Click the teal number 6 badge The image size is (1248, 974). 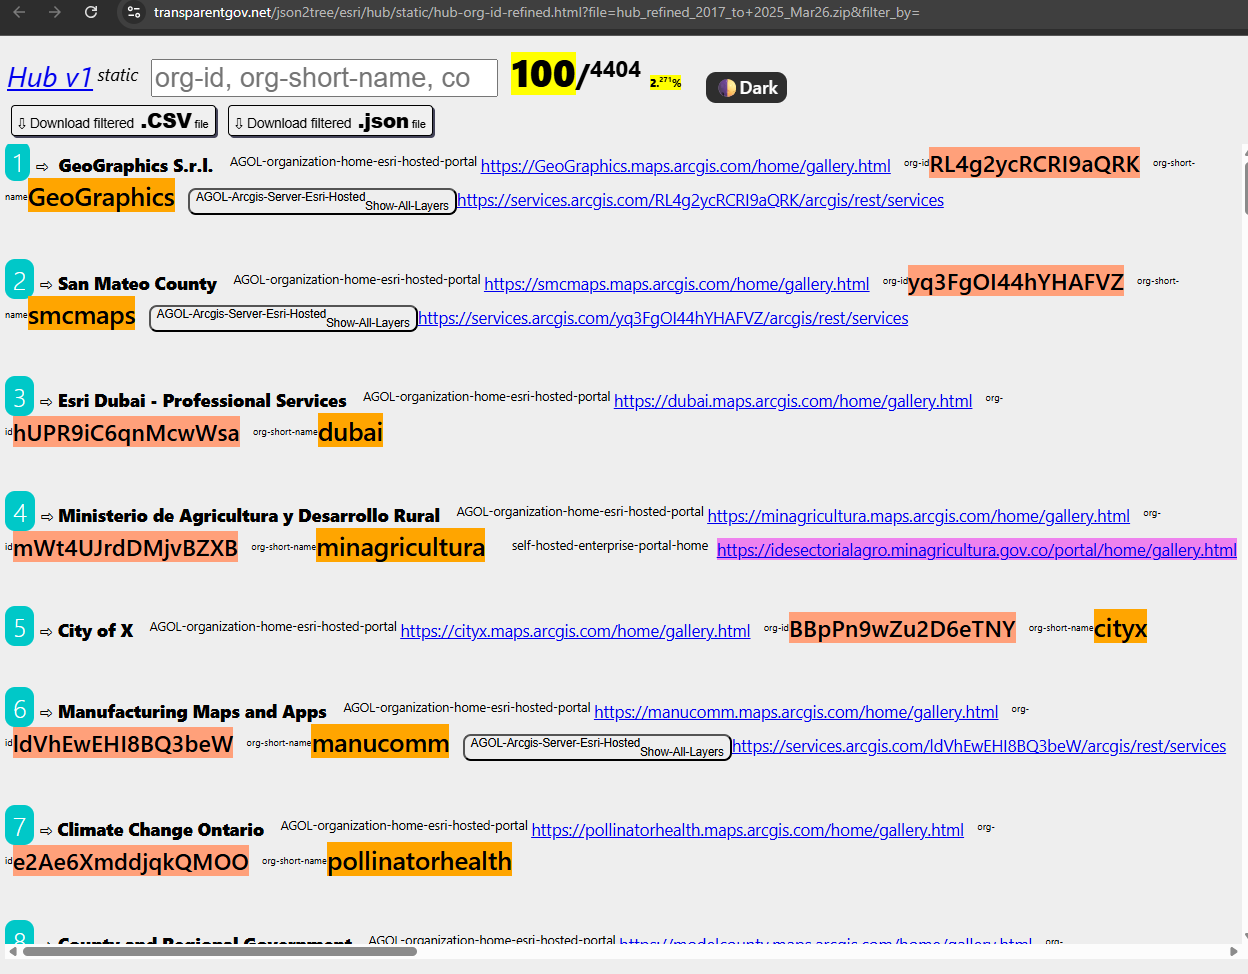pos(19,708)
